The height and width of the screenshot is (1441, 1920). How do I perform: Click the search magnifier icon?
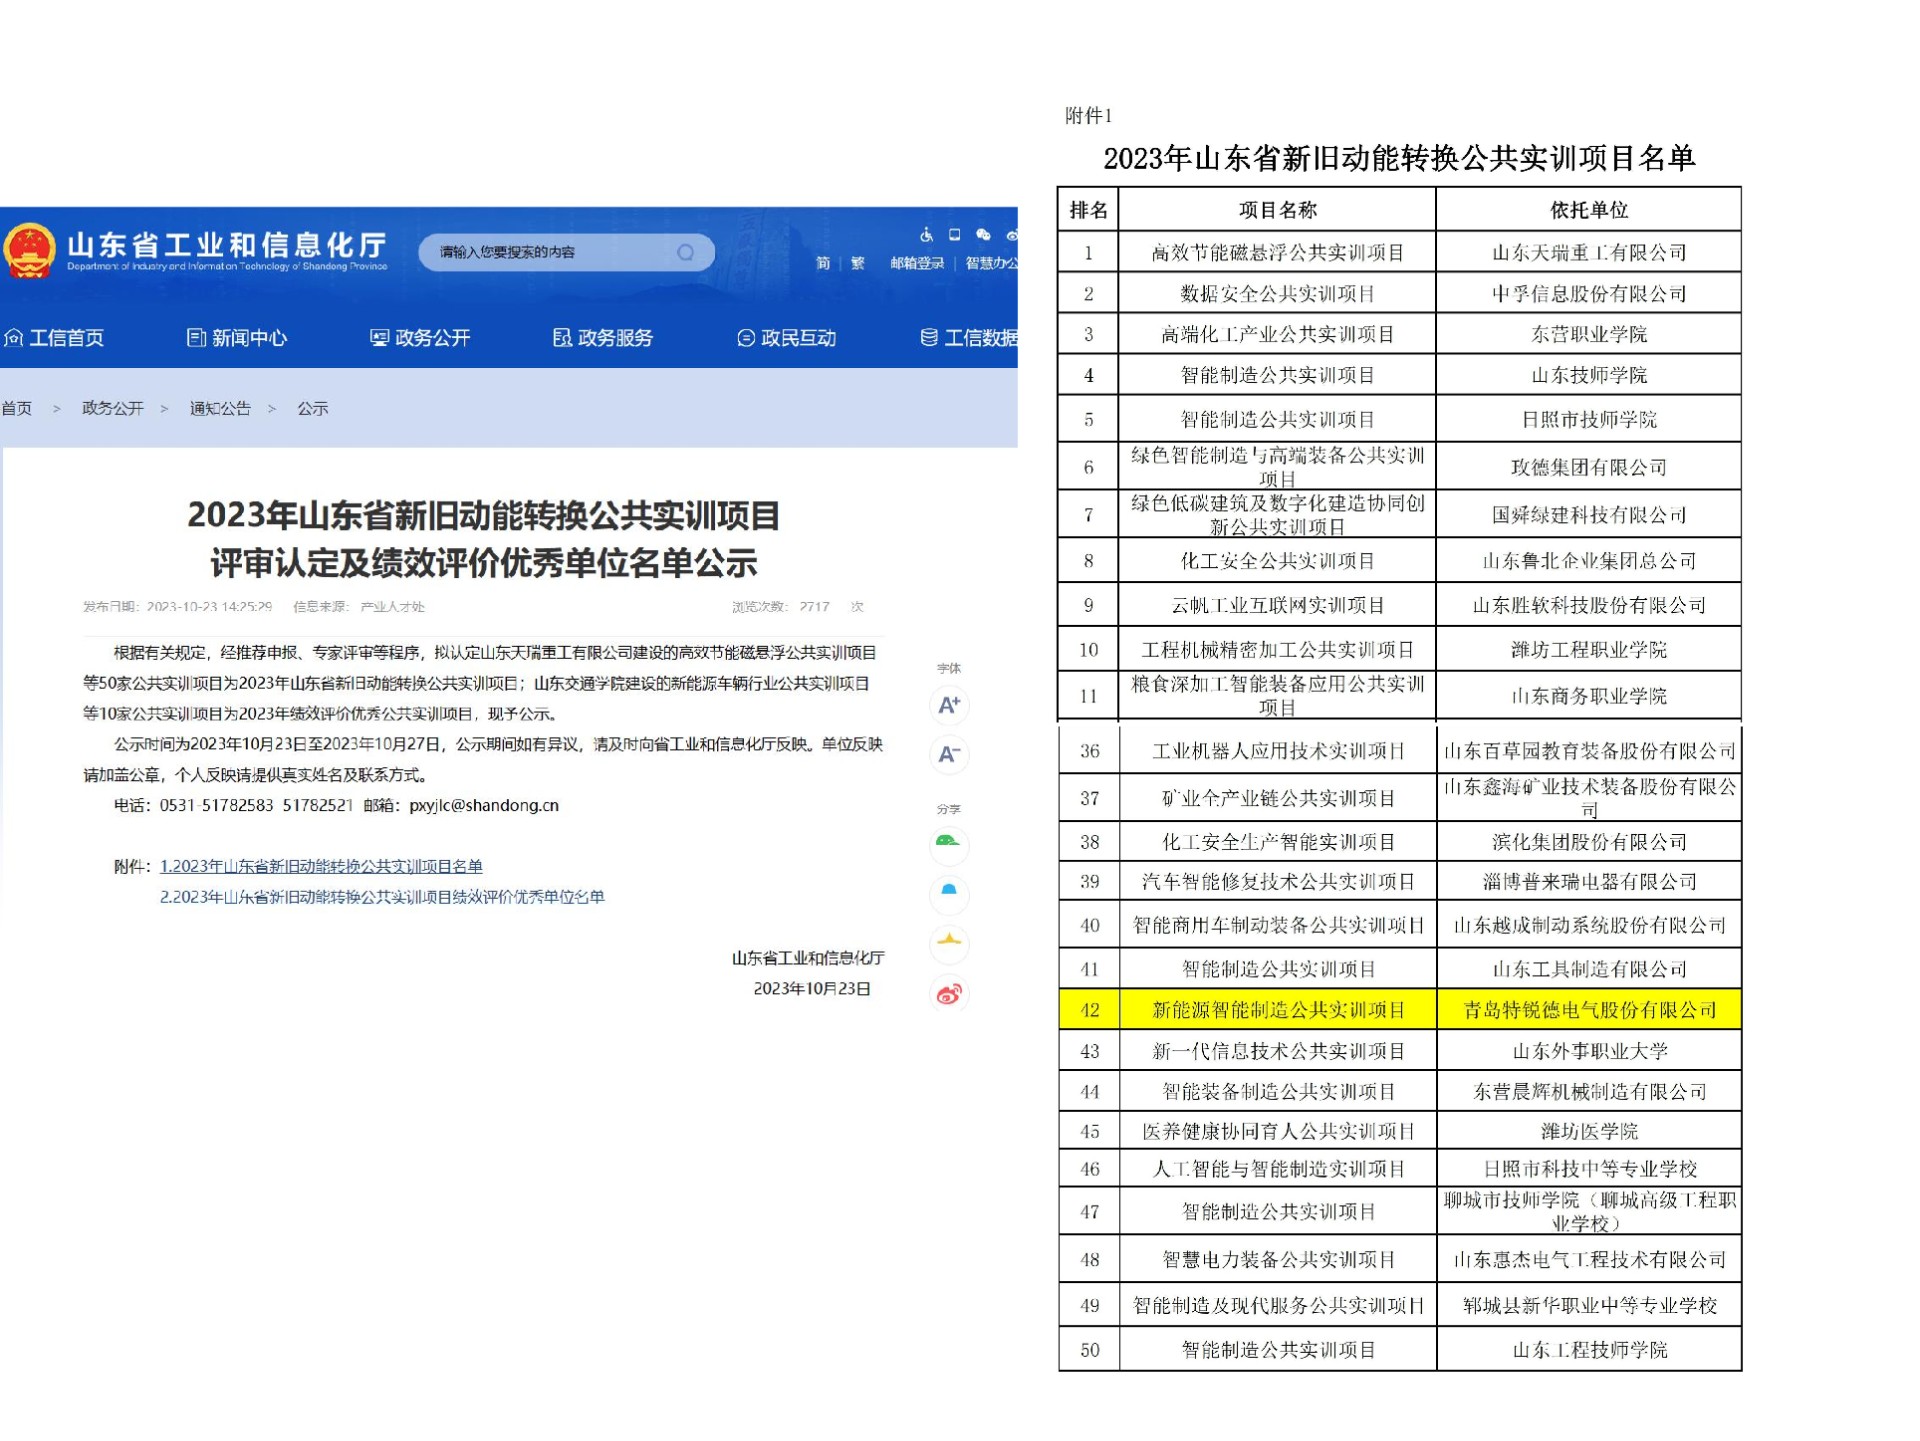point(685,252)
